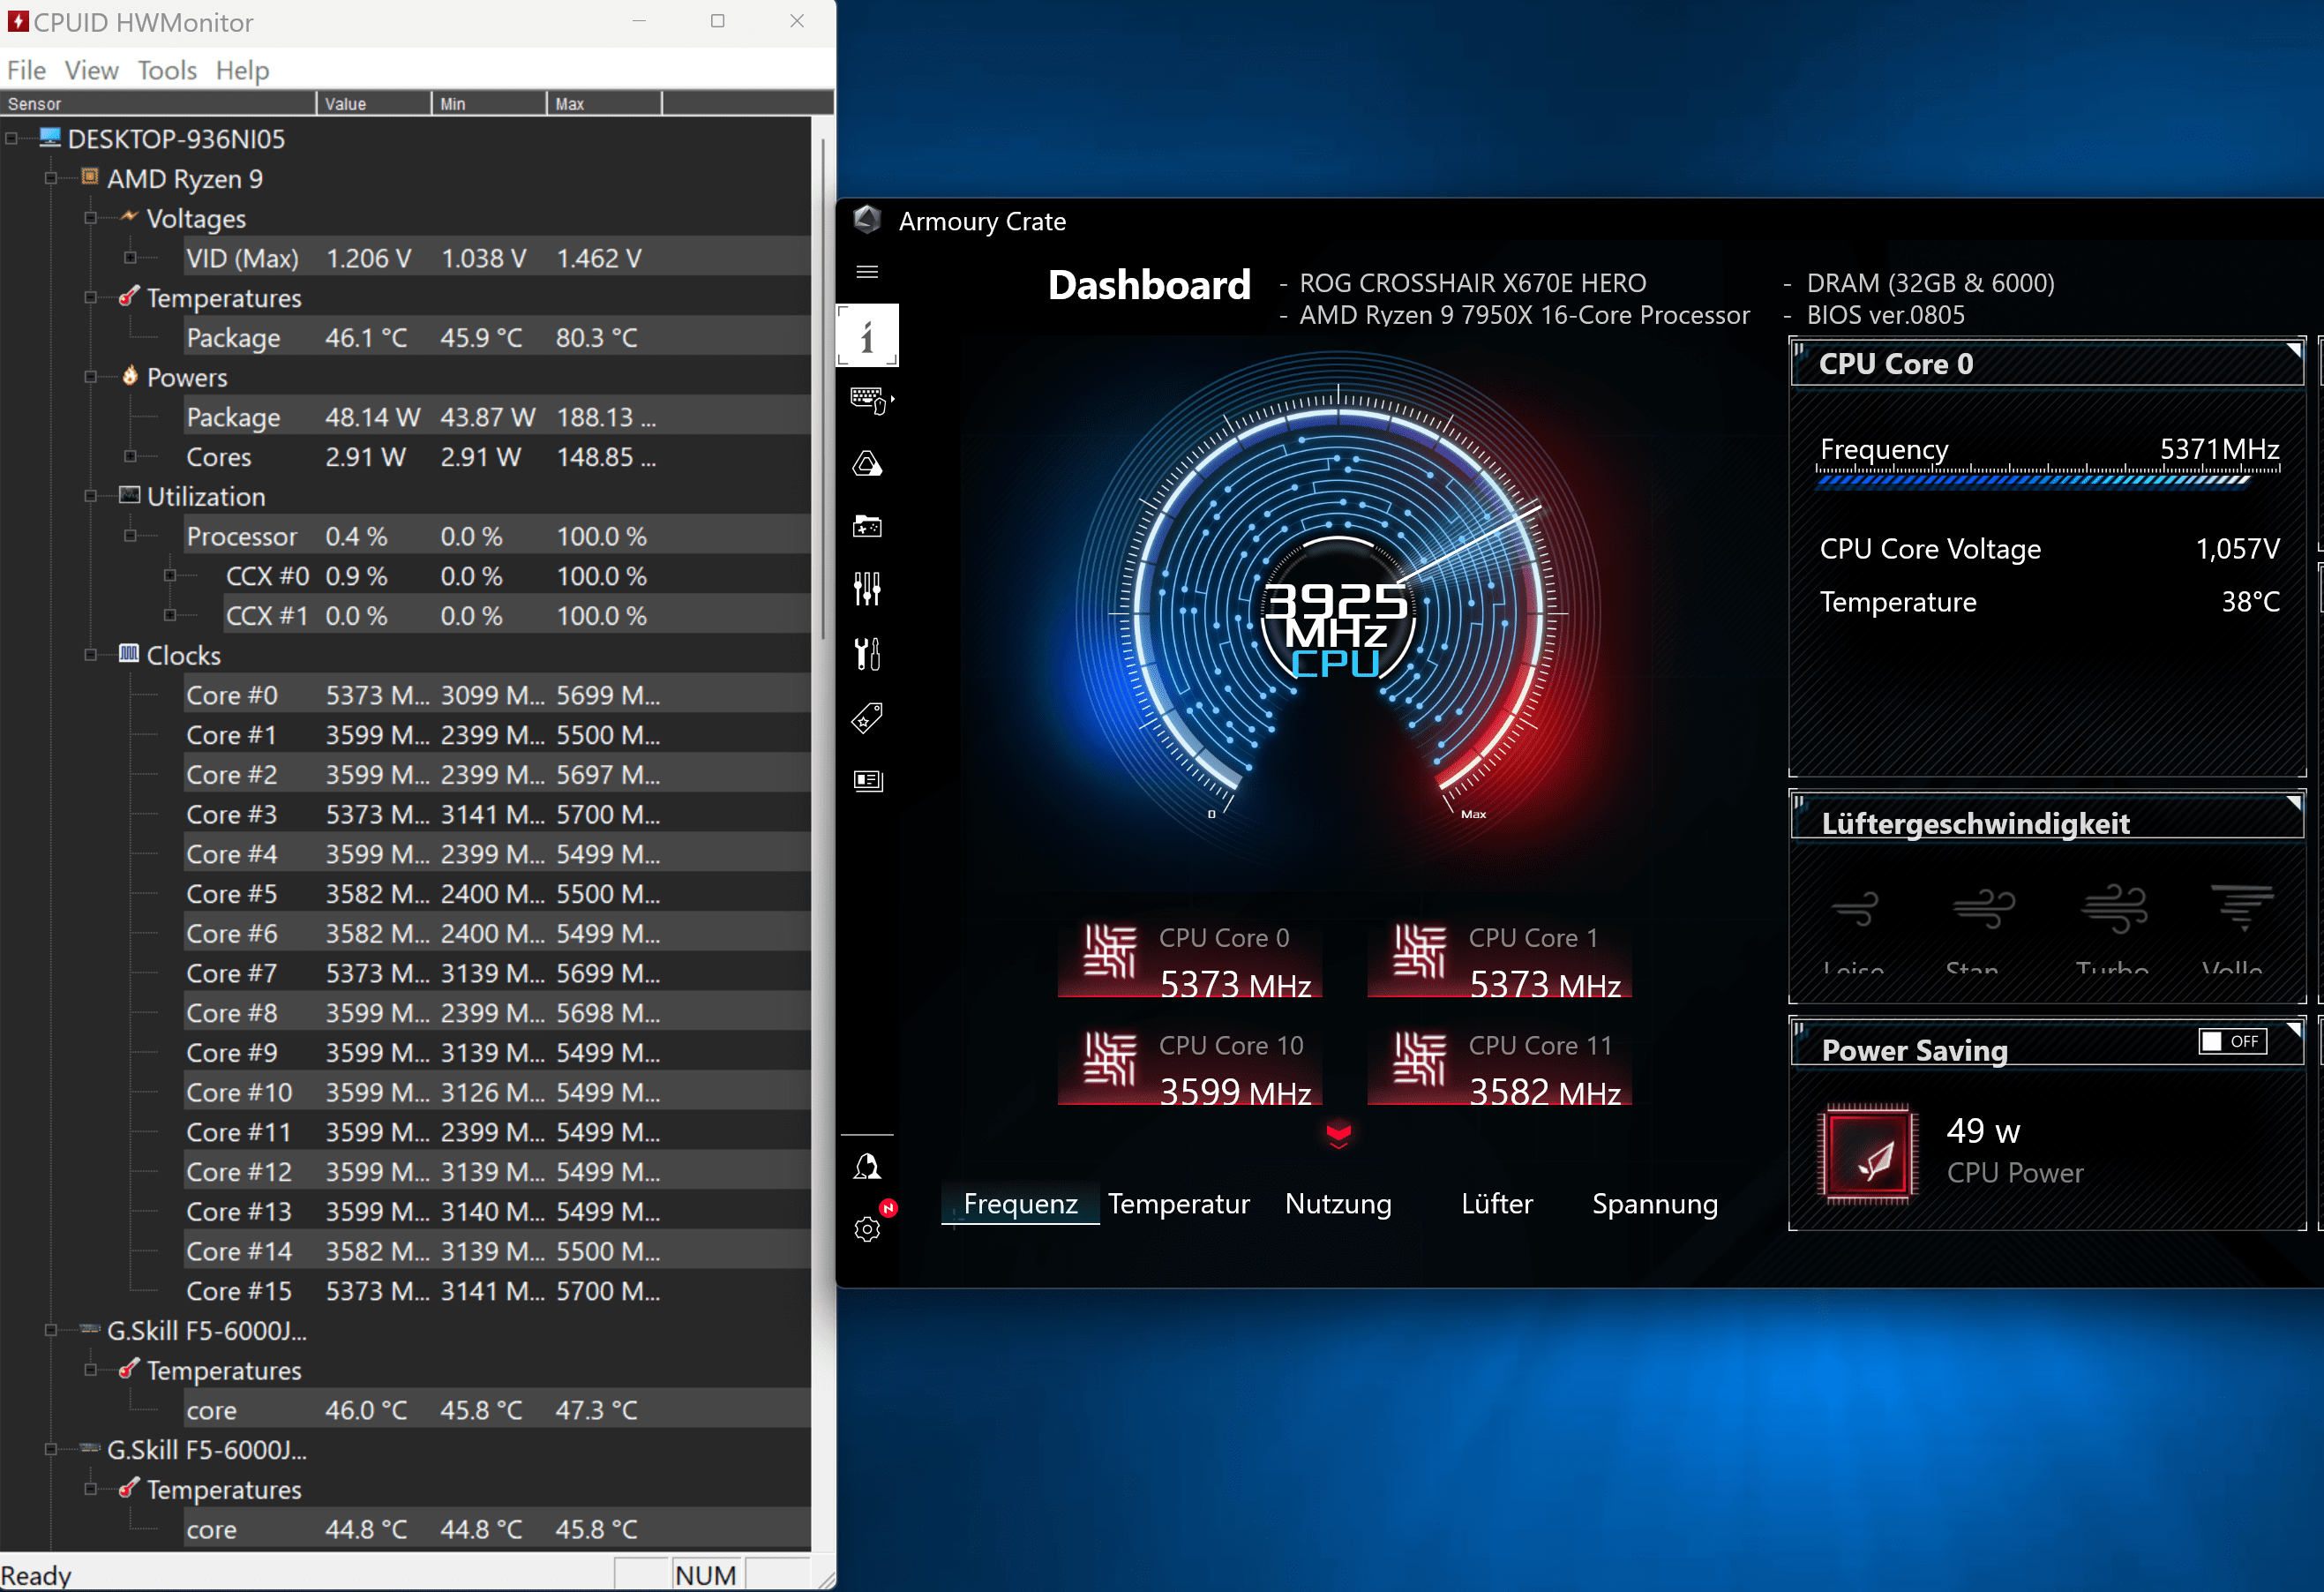Viewport: 2324px width, 1592px height.
Task: Select the Leise fan speed icon
Action: (x=1854, y=908)
